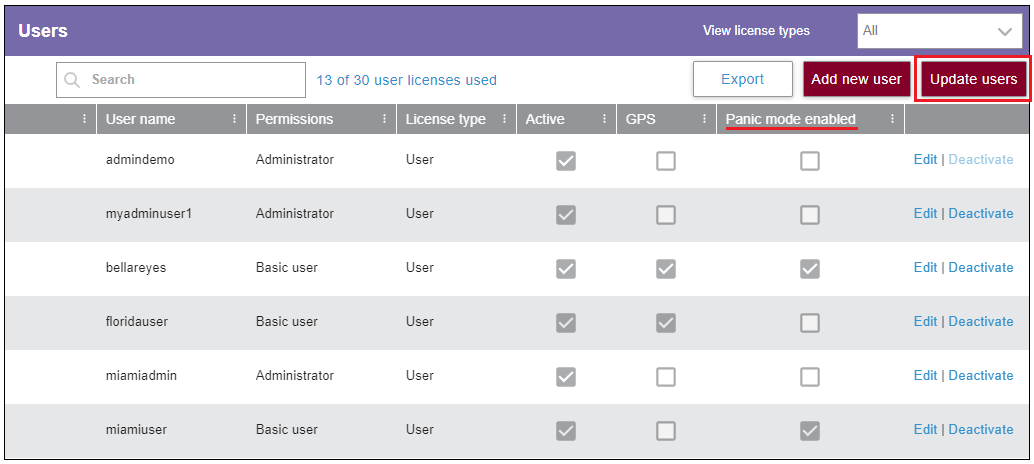Image resolution: width=1034 pixels, height=464 pixels.
Task: Expand the View license types dropdown
Action: (x=939, y=31)
